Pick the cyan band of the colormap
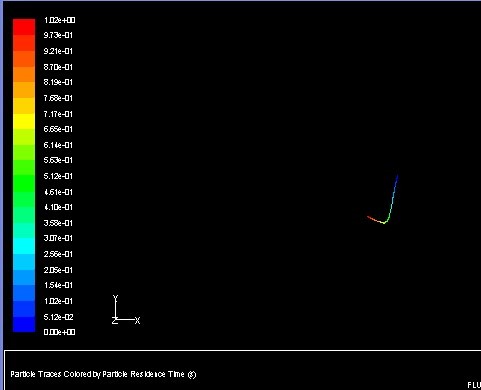 click(x=24, y=246)
